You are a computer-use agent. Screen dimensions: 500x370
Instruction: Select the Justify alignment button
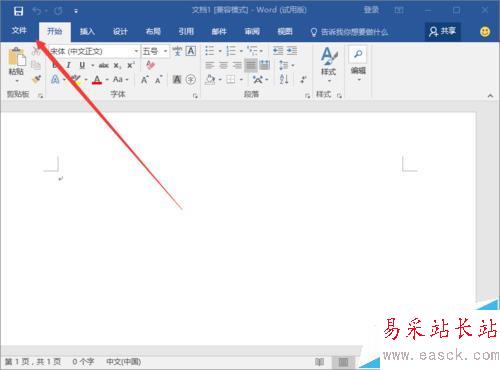point(251,65)
